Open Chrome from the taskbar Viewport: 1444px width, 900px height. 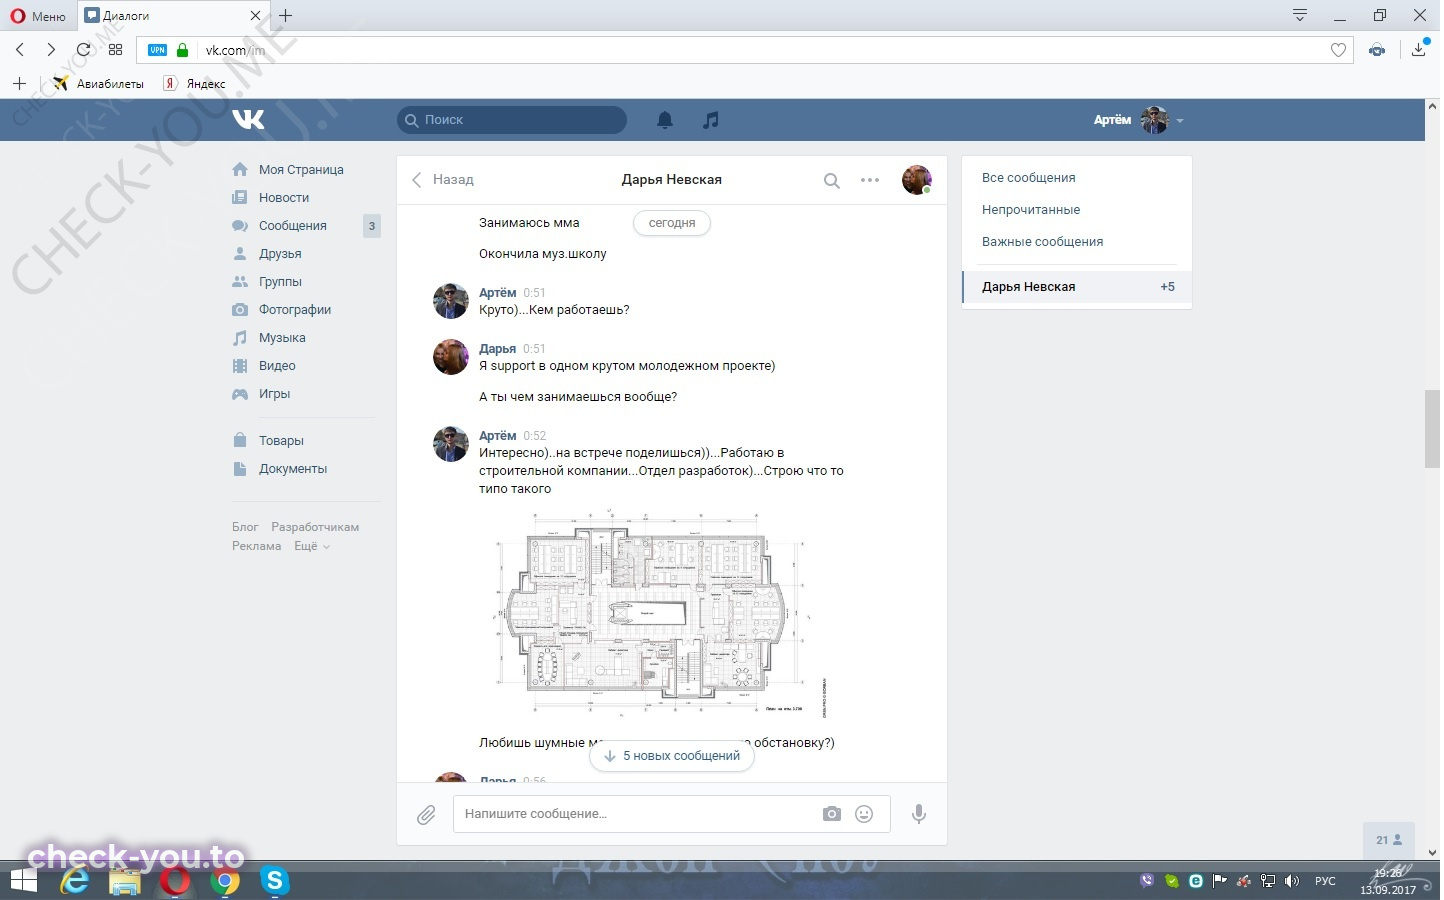click(x=225, y=881)
